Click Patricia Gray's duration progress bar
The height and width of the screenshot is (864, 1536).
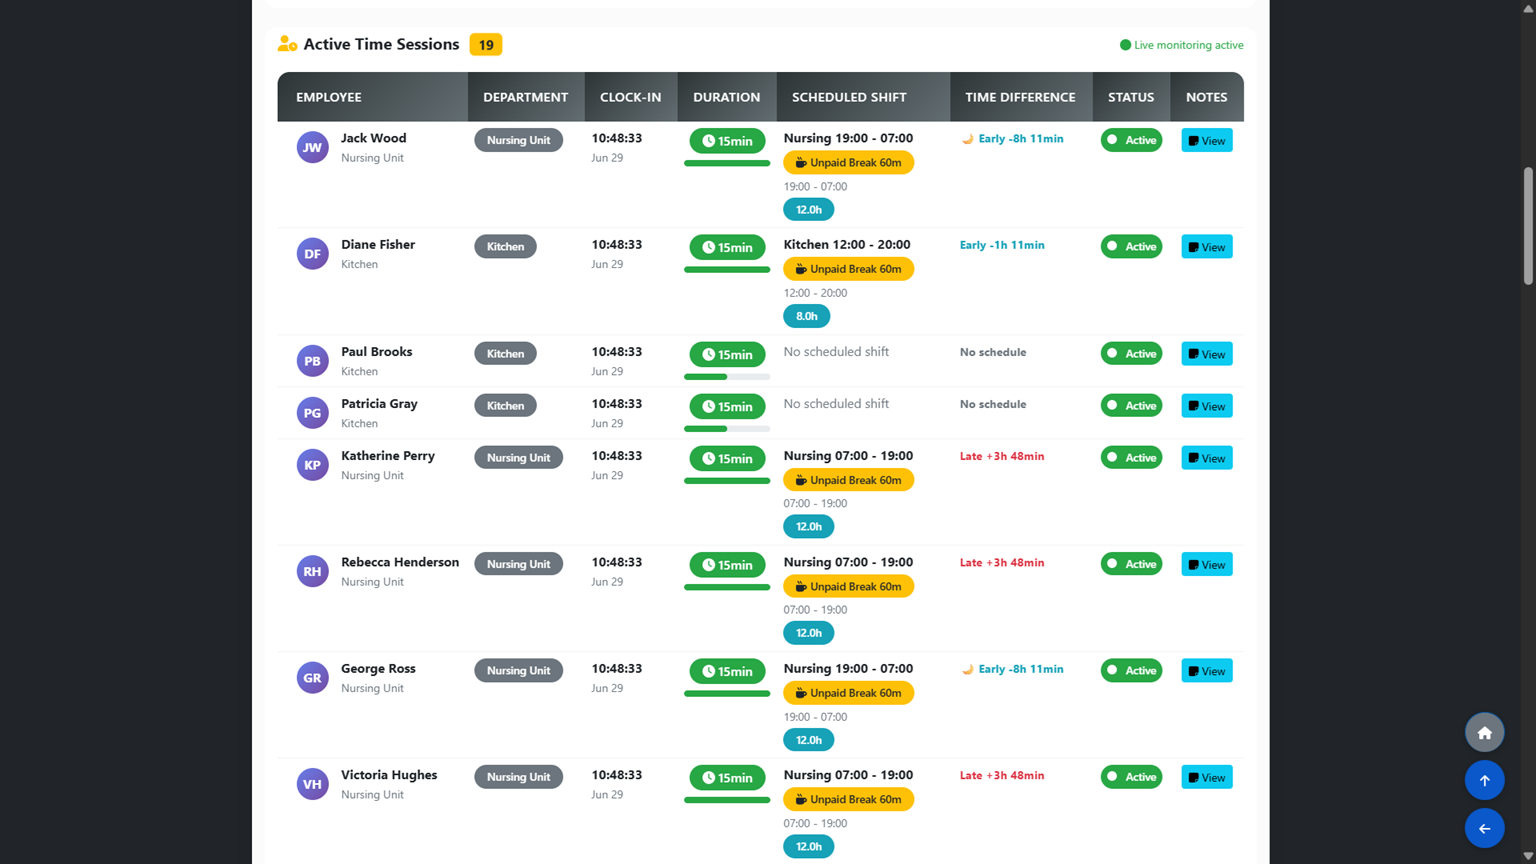click(727, 429)
